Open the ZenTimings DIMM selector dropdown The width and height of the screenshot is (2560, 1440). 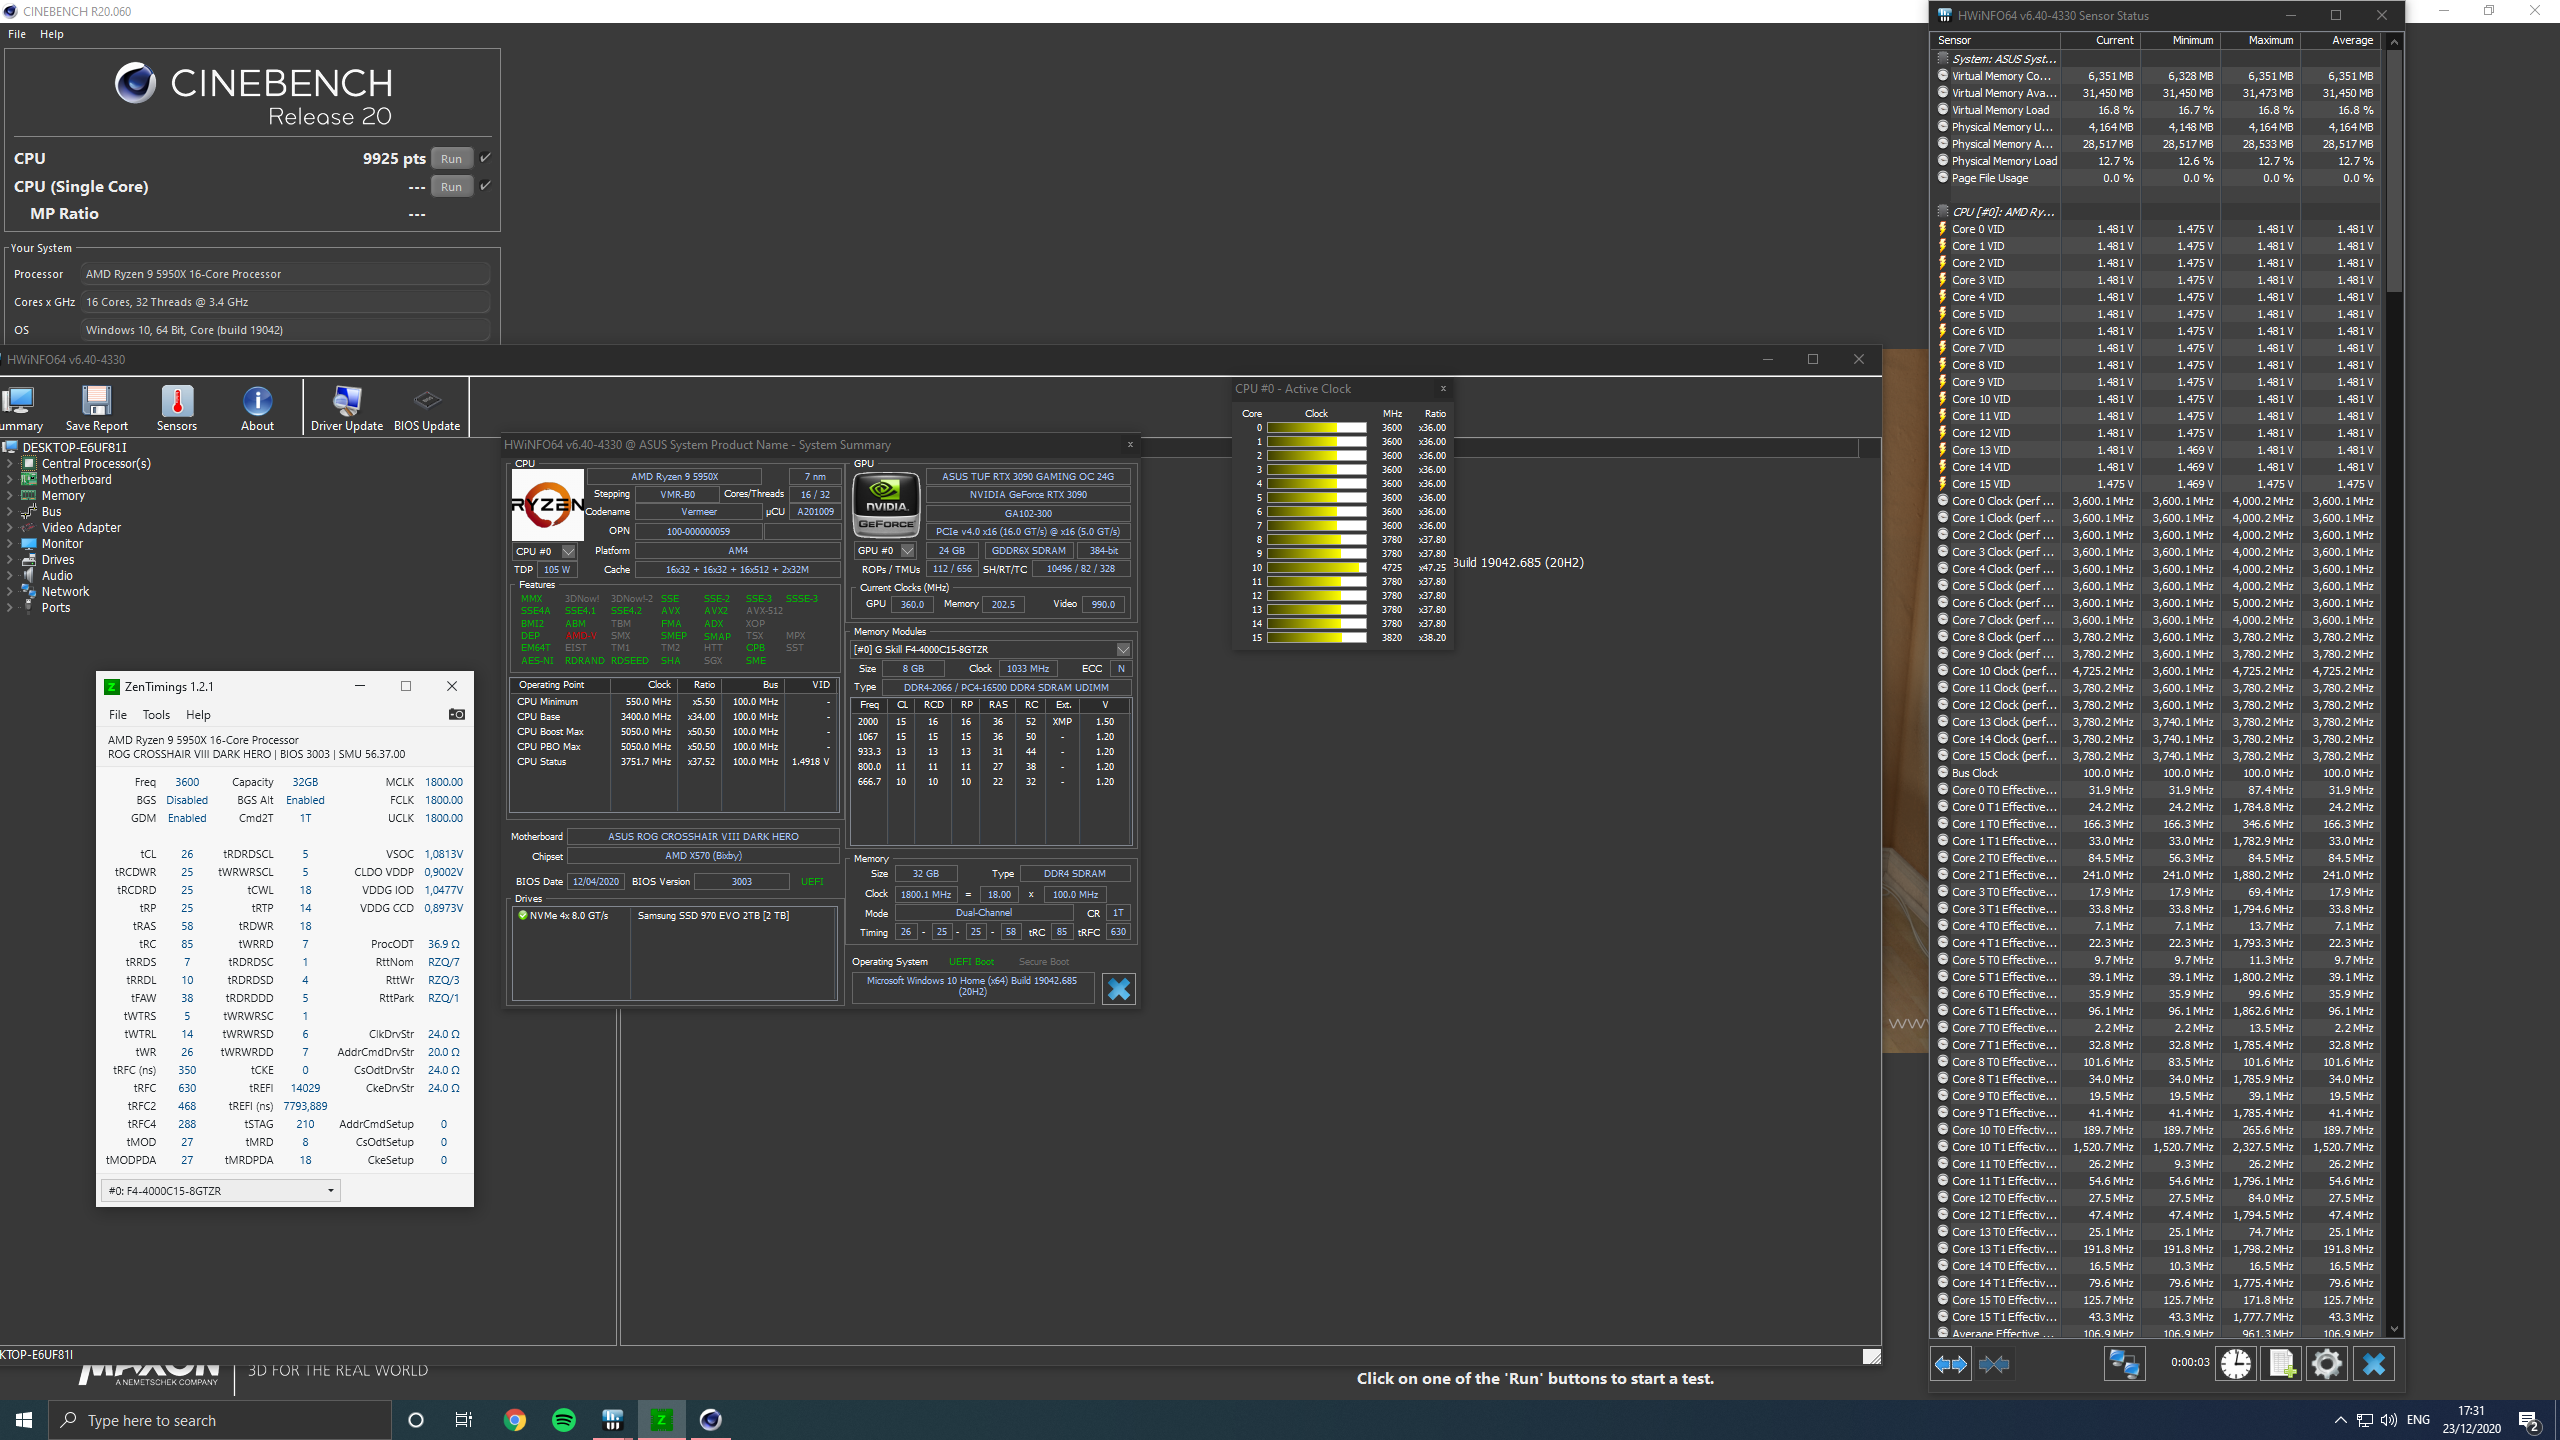coord(330,1191)
